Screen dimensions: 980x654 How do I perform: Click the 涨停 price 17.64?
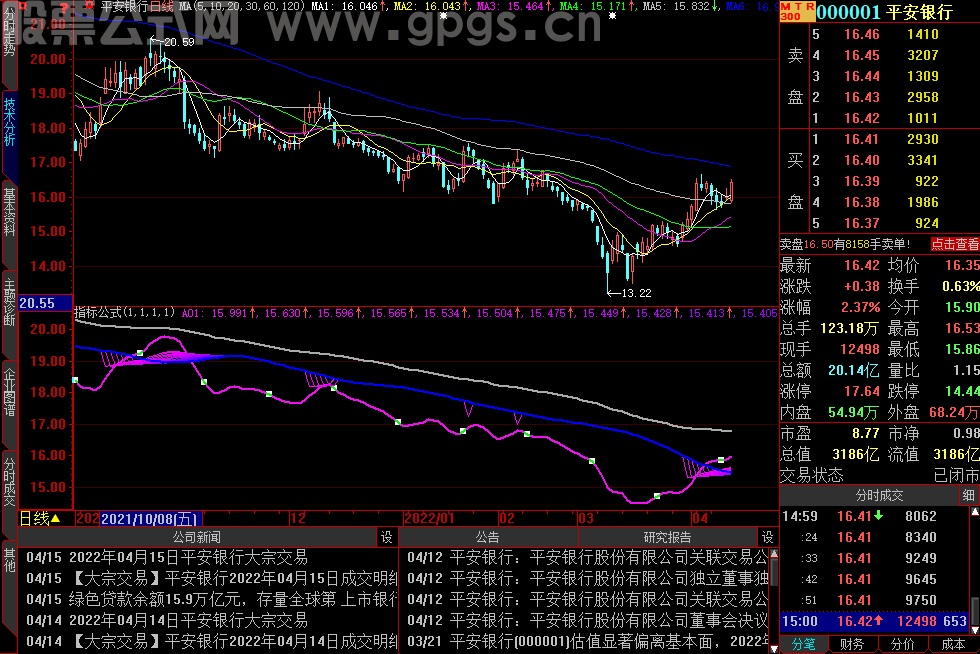pyautogui.click(x=862, y=391)
